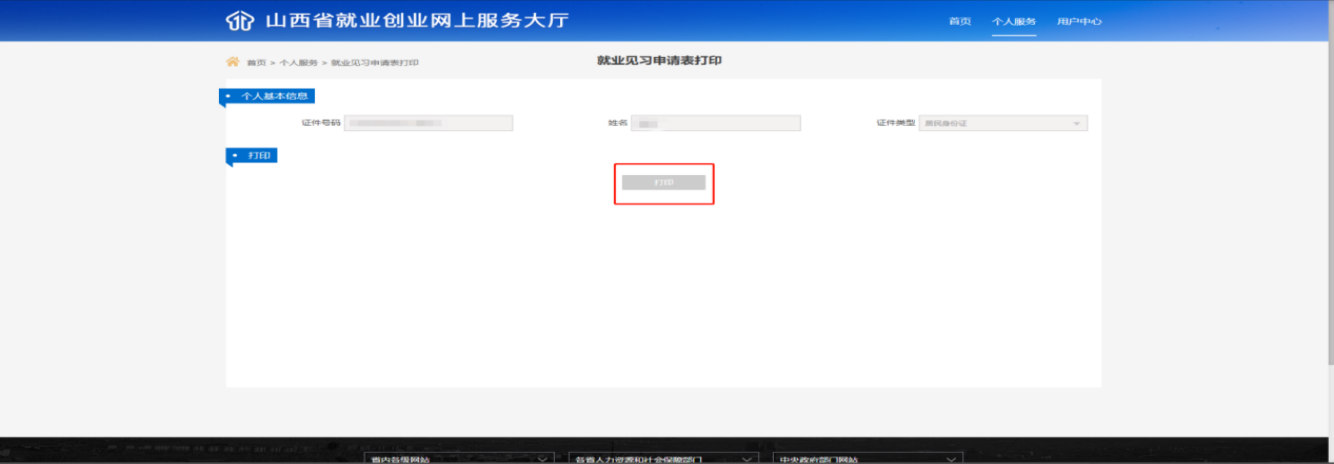
Task: Click the 就业见习申请表打印 page heading
Action: [x=659, y=61]
